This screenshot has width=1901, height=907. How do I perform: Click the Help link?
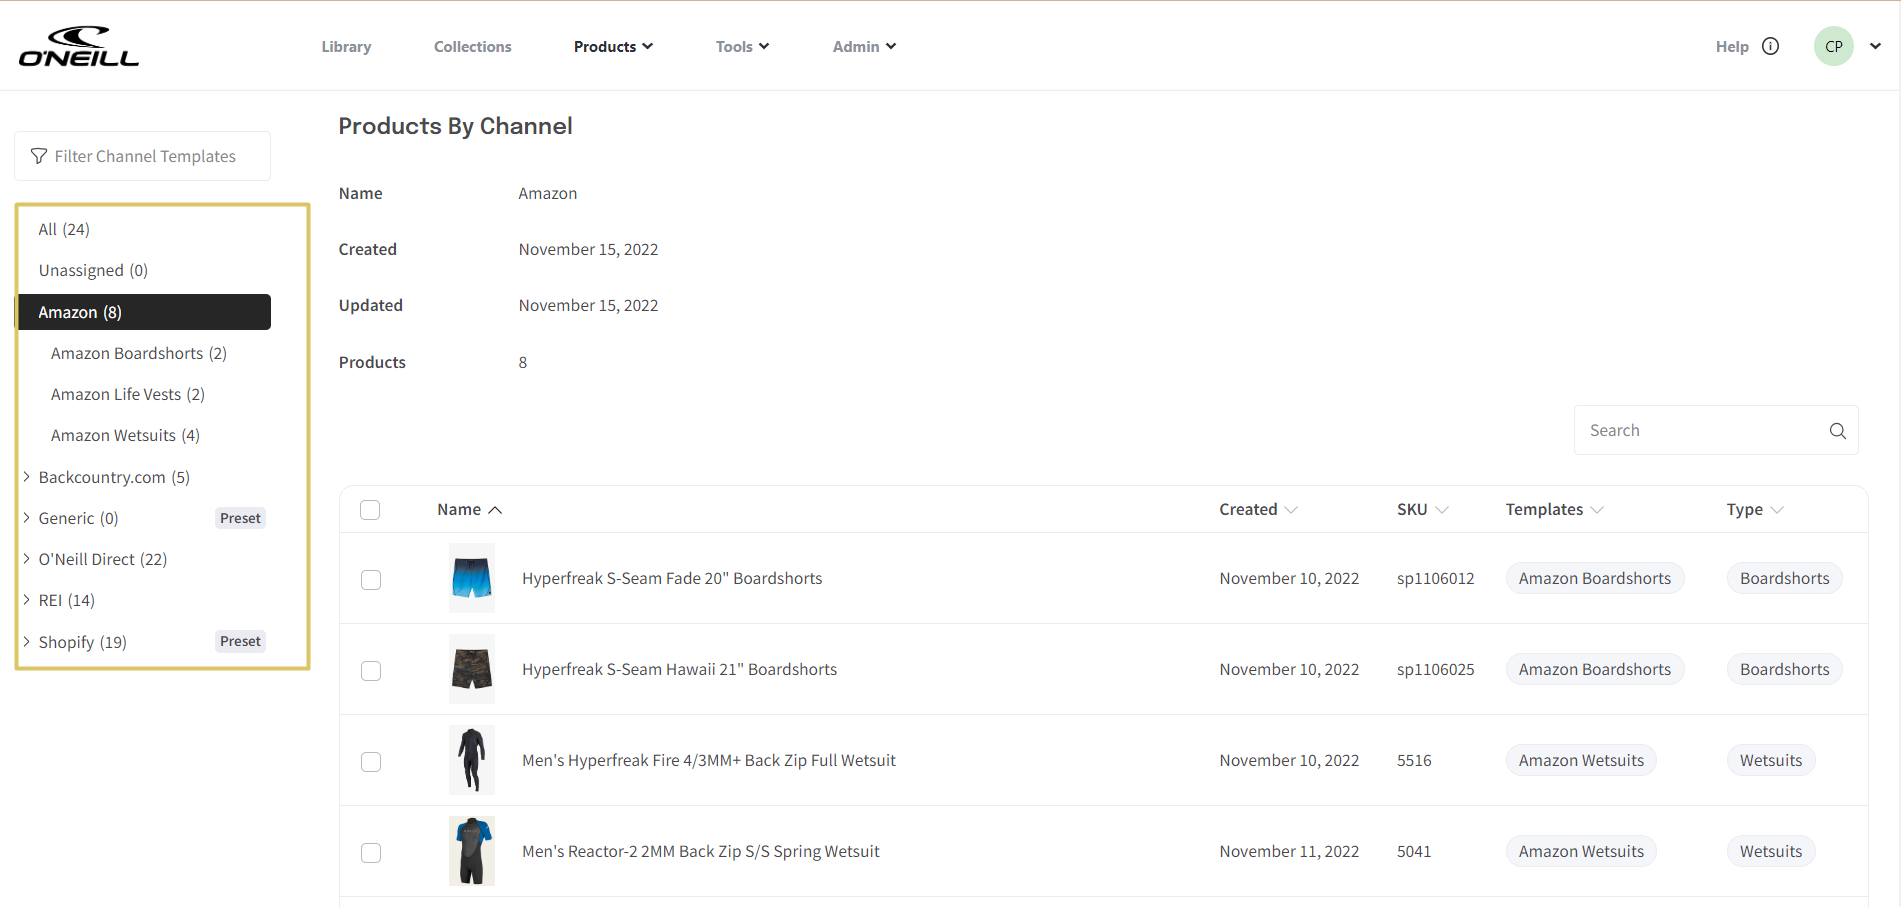click(x=1732, y=47)
